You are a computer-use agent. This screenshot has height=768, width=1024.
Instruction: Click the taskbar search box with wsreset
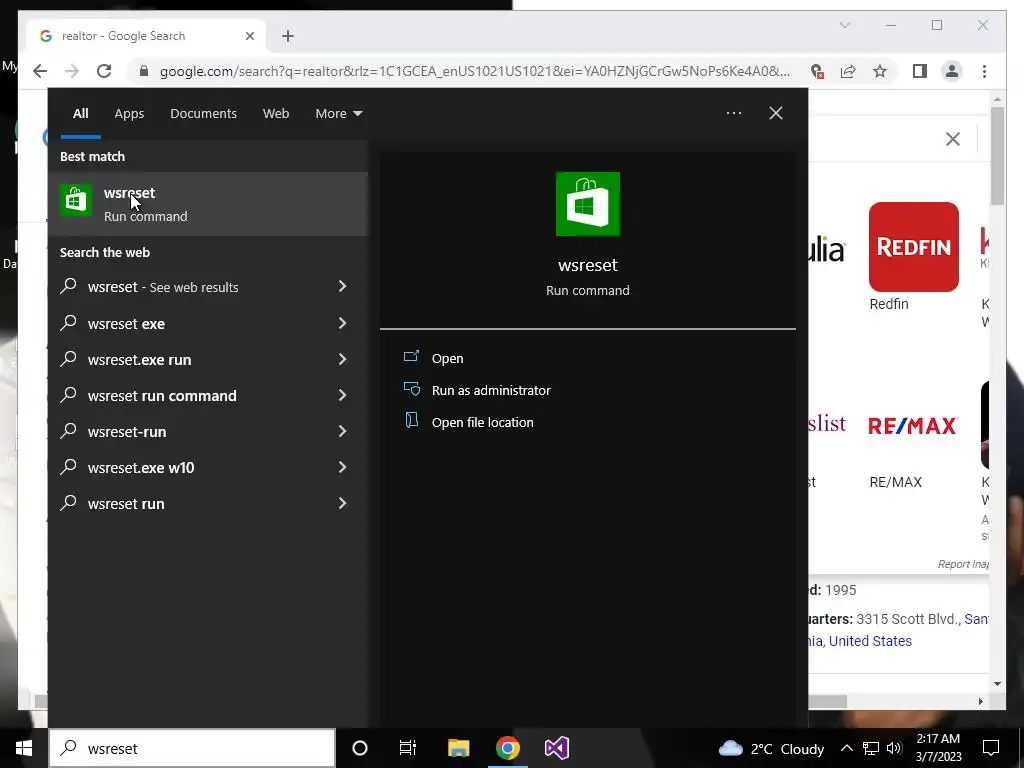192,748
